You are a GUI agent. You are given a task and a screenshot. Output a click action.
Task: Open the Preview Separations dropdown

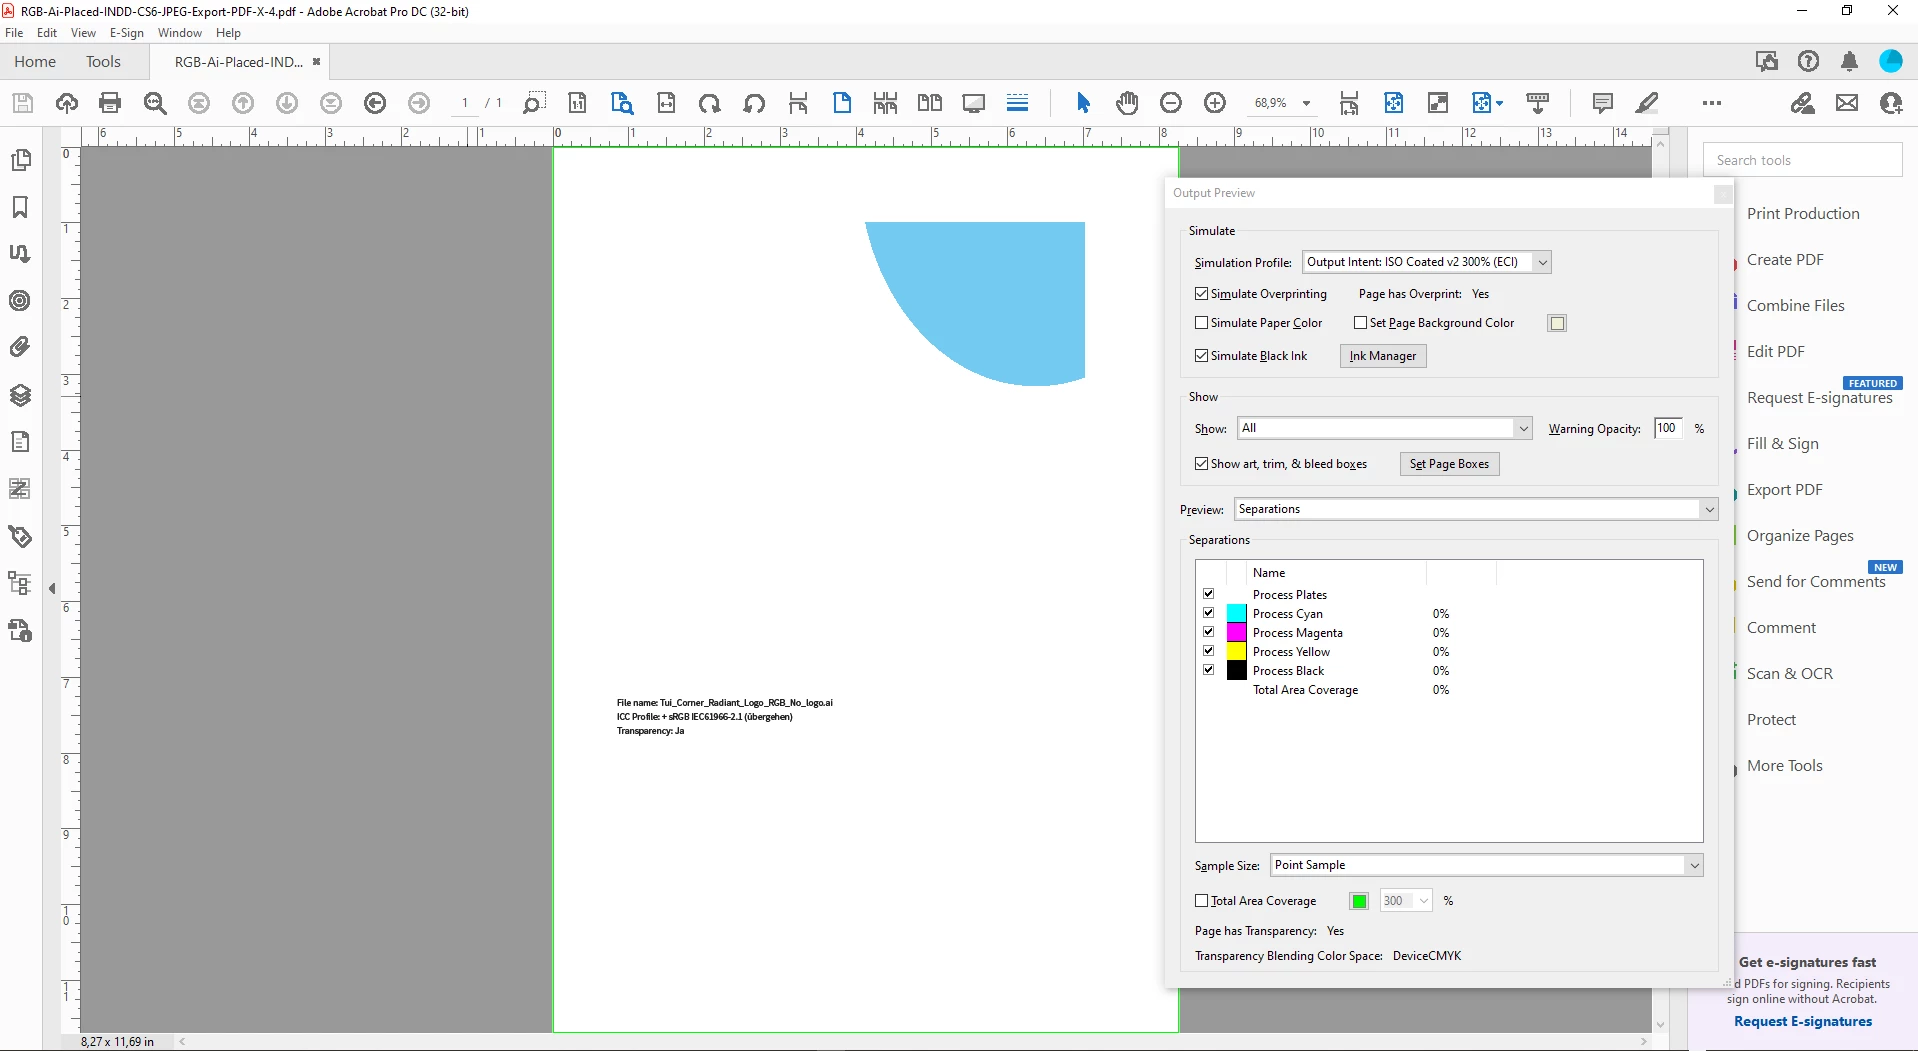click(1476, 509)
